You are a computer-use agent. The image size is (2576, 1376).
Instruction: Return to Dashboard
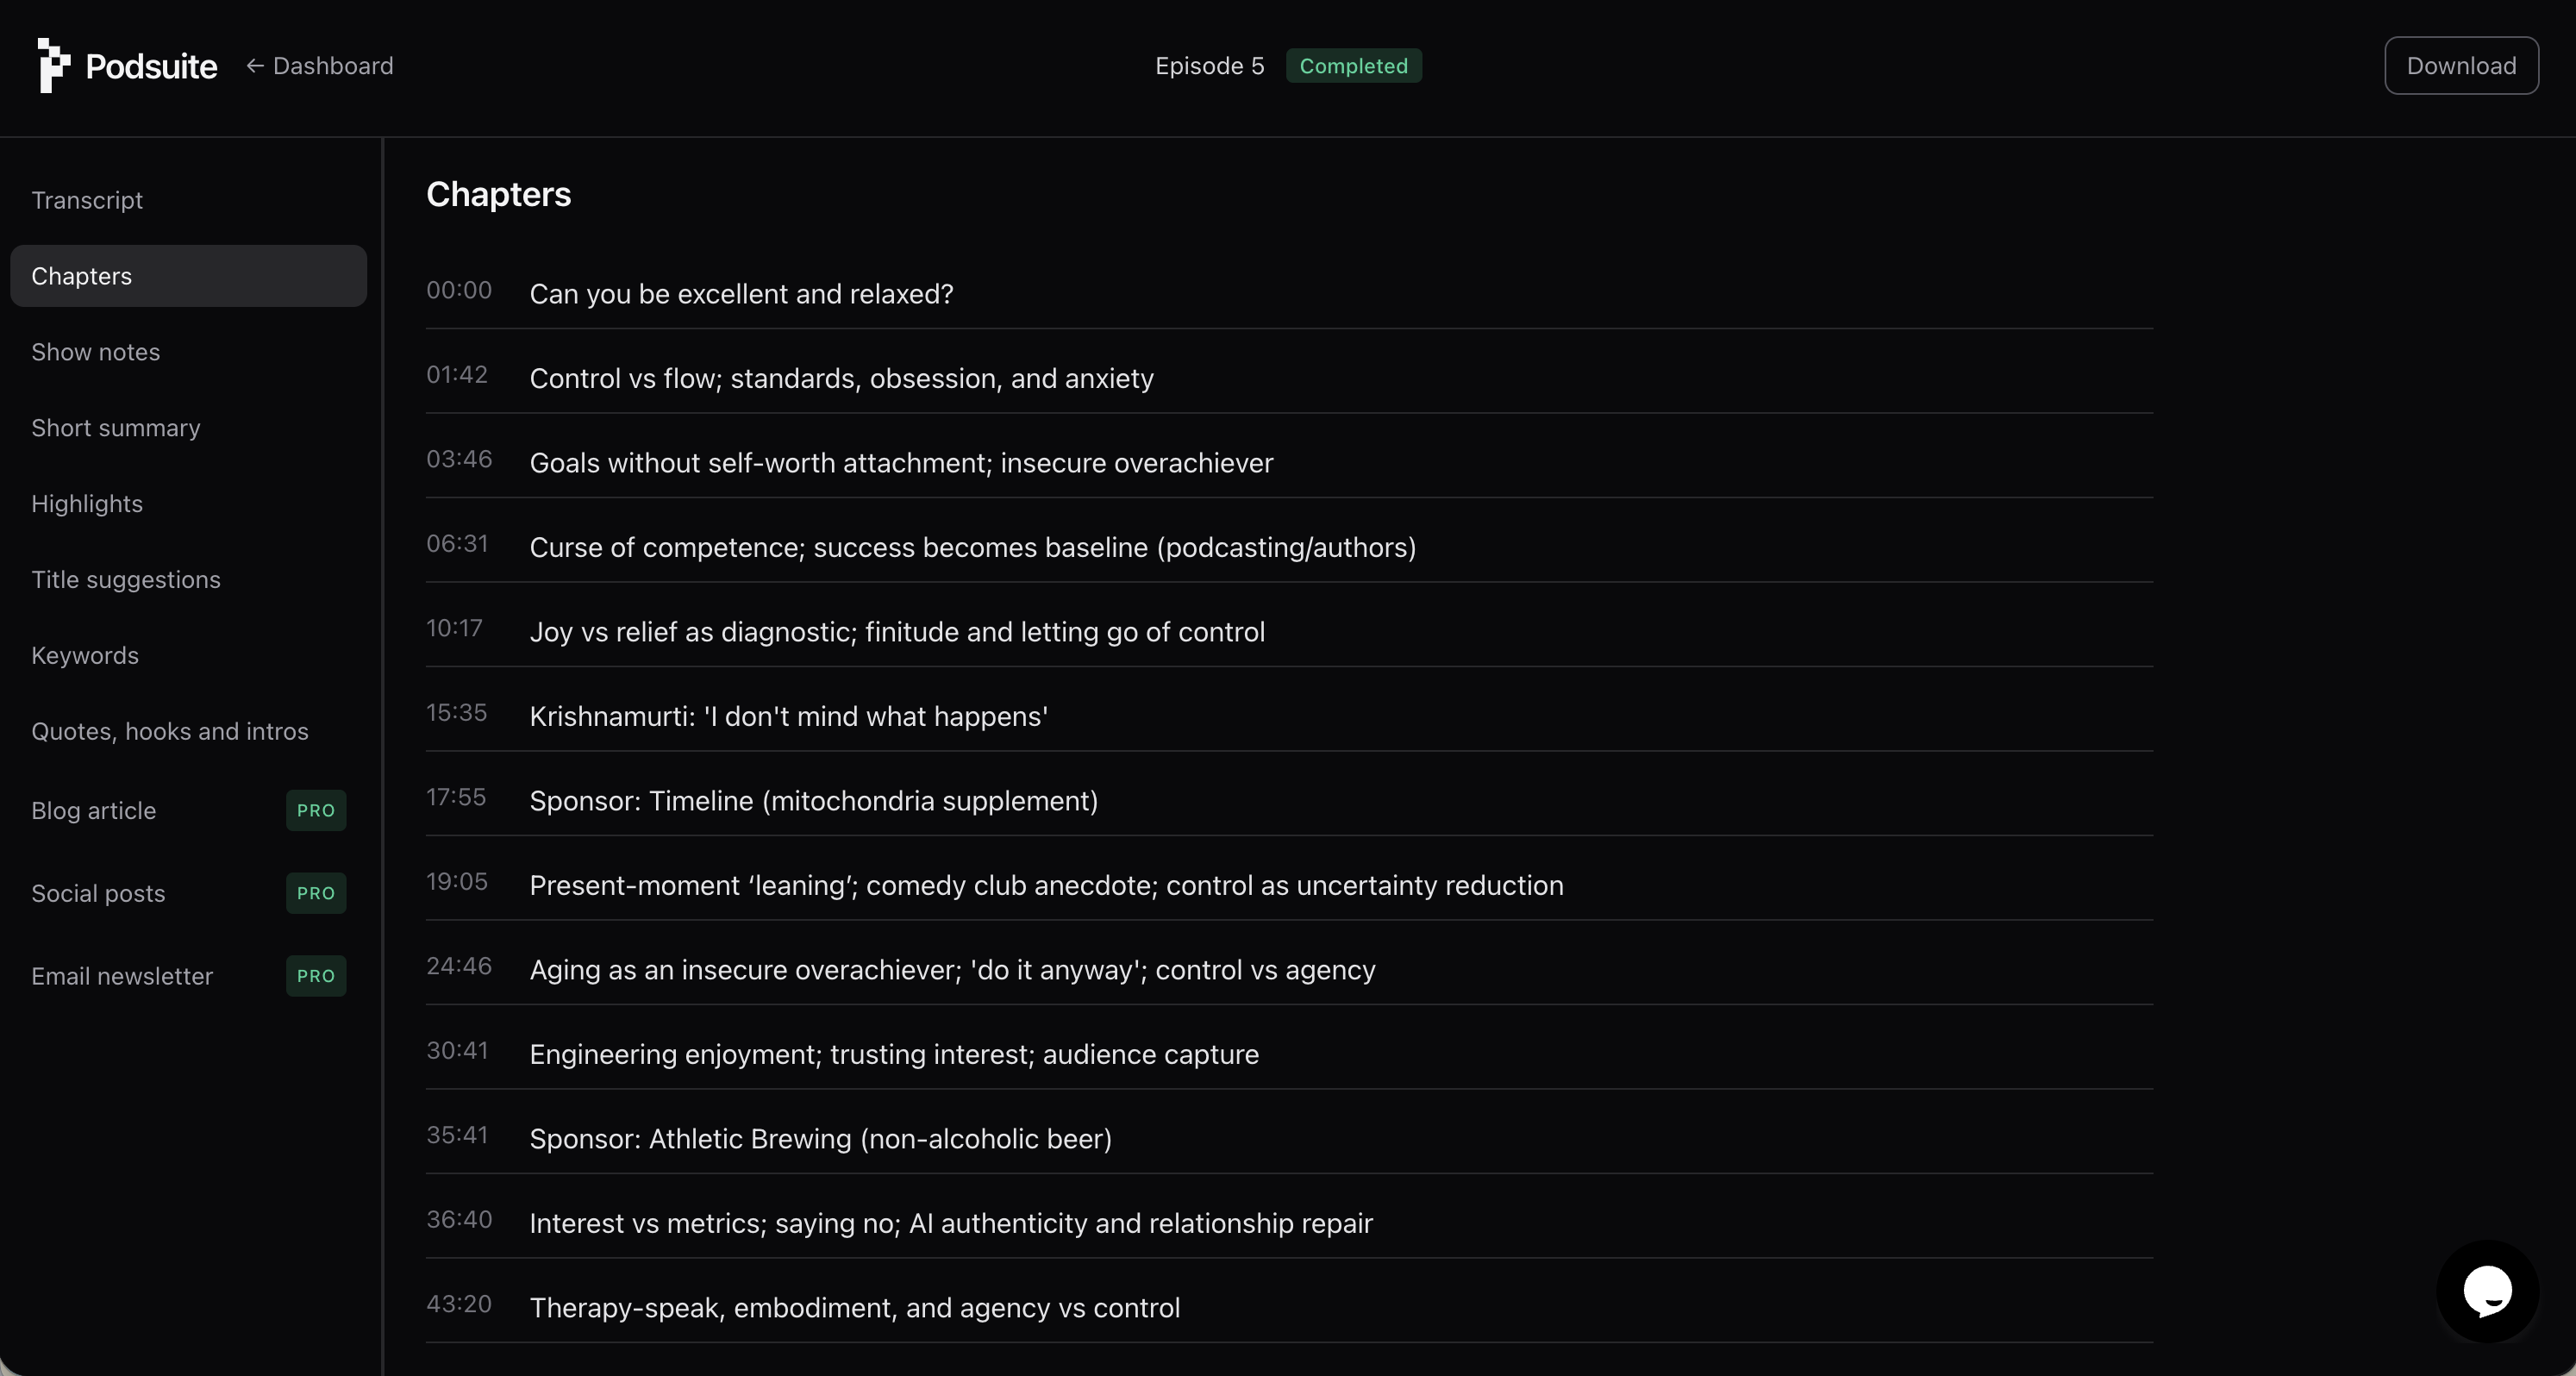332,66
